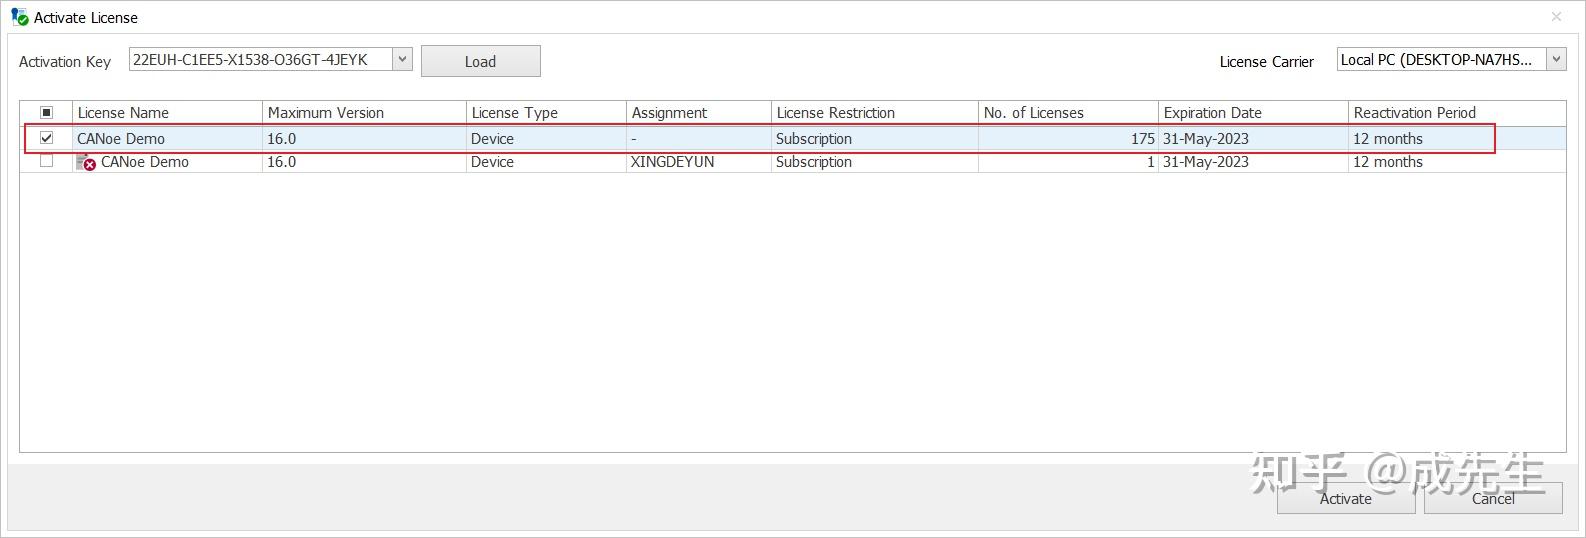Click 16.0 version in the XINGDEYUN row
The image size is (1586, 538).
[x=281, y=162]
